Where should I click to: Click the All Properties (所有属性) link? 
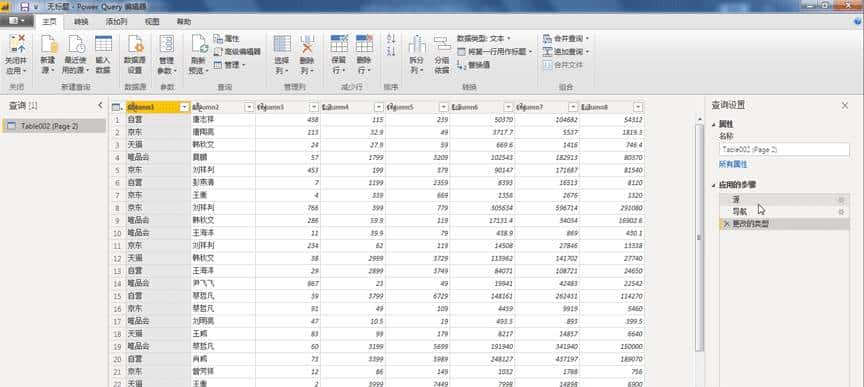click(733, 164)
